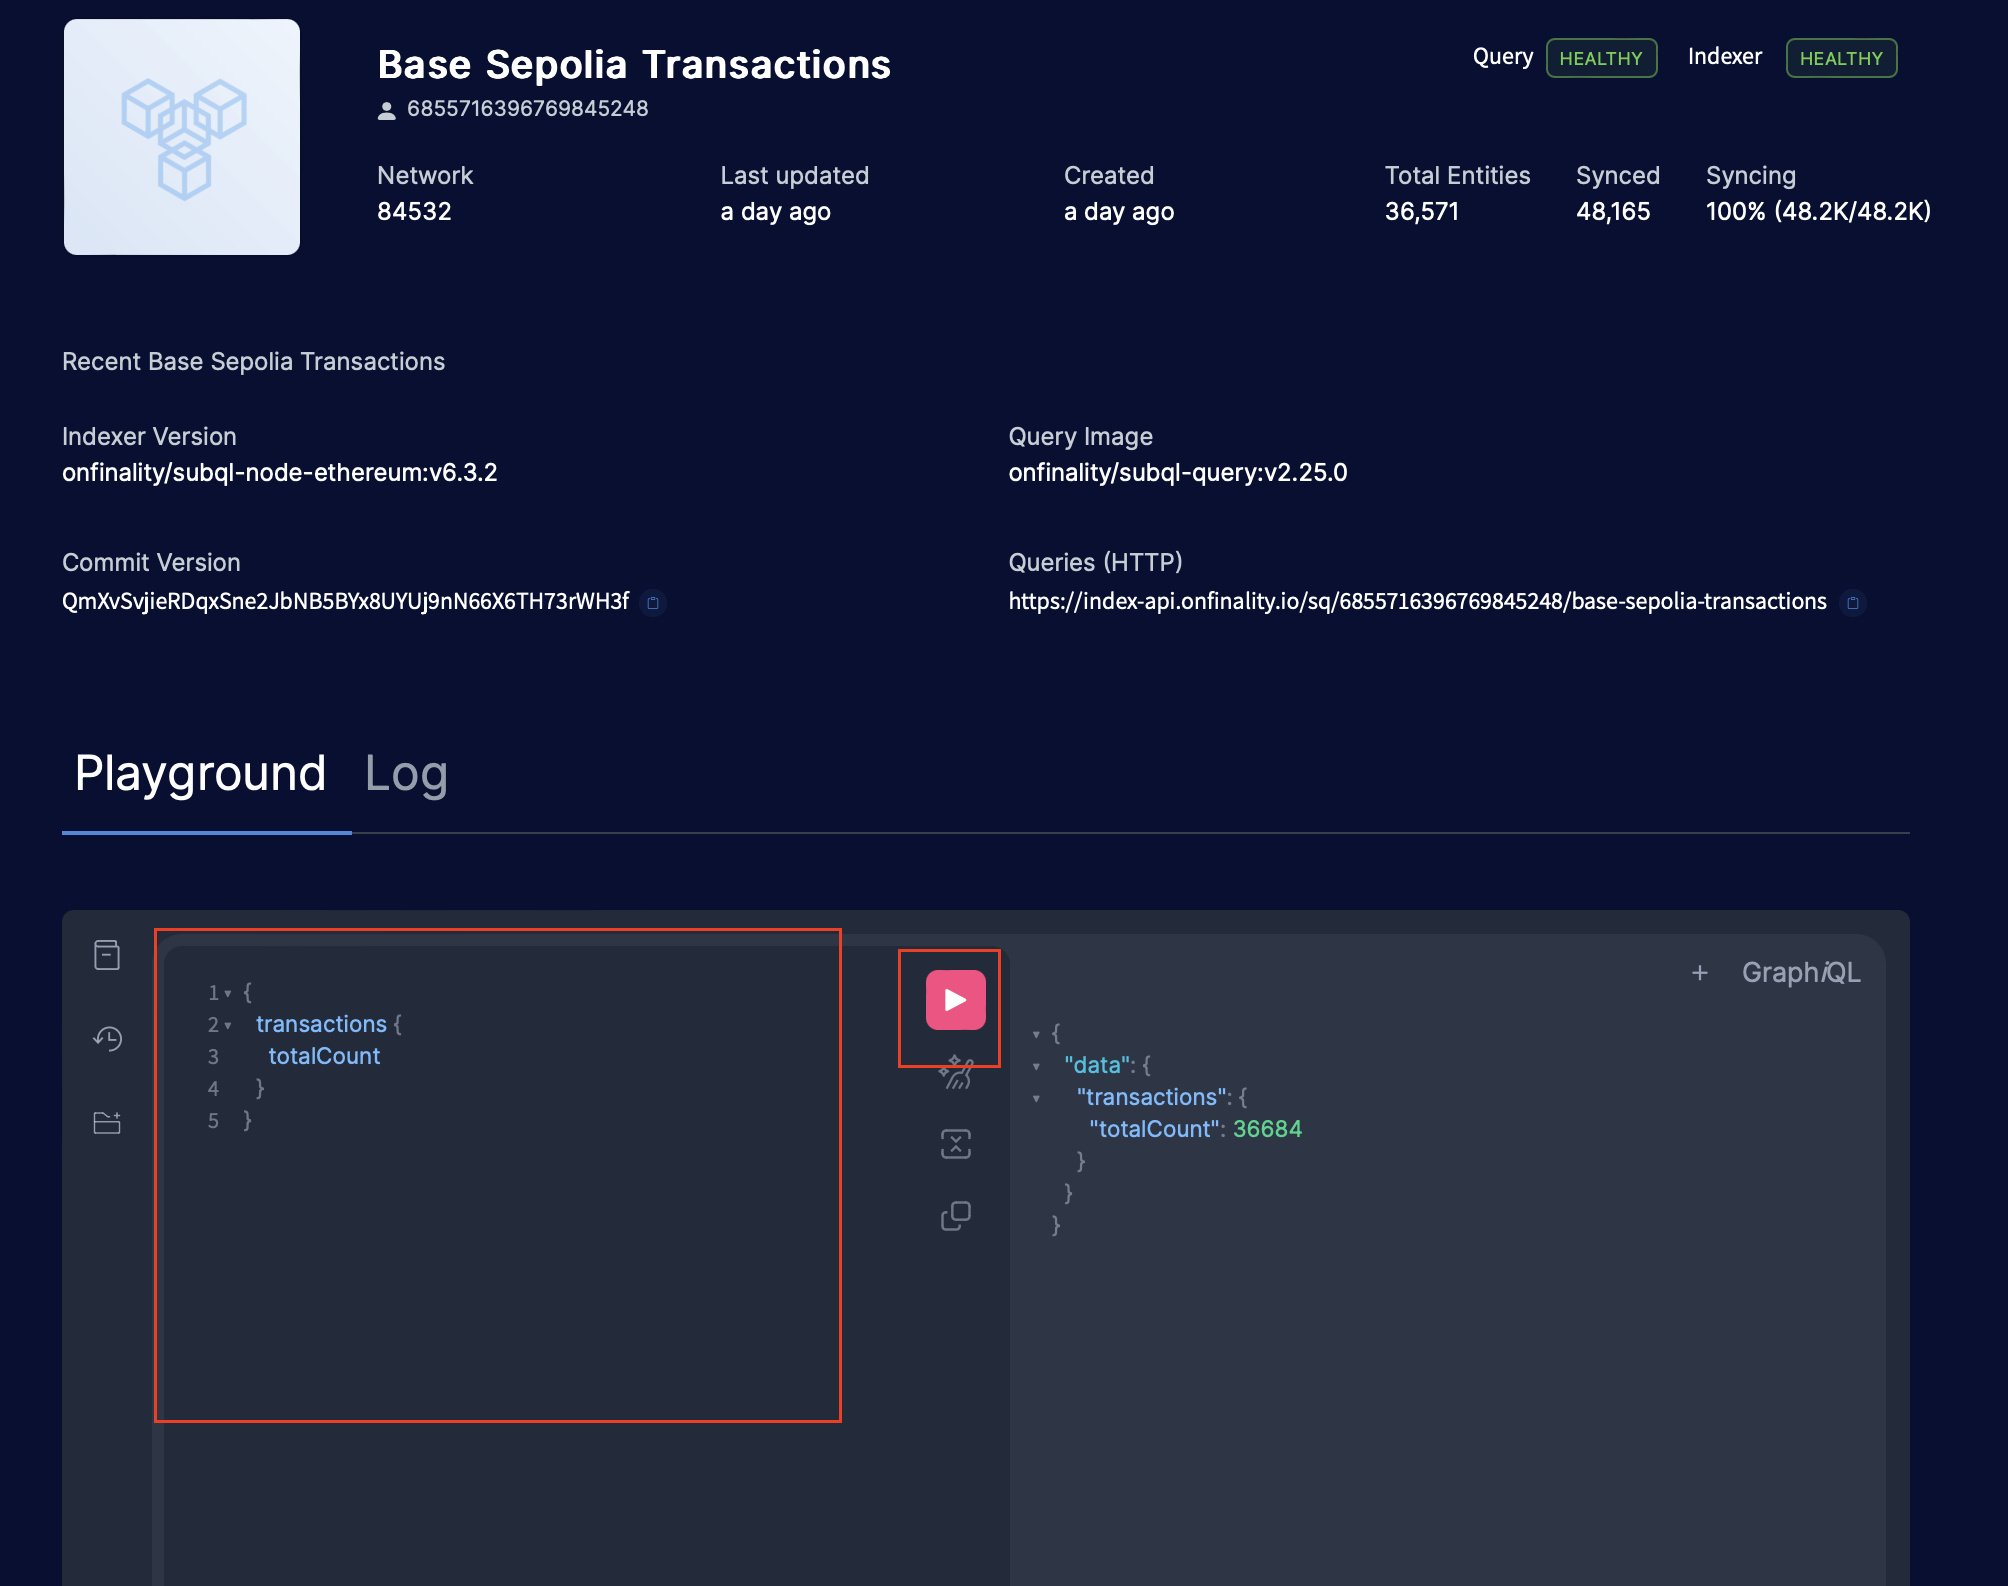The image size is (2008, 1586).
Task: Open the index-api.onfinality.io query URL
Action: point(1417,602)
